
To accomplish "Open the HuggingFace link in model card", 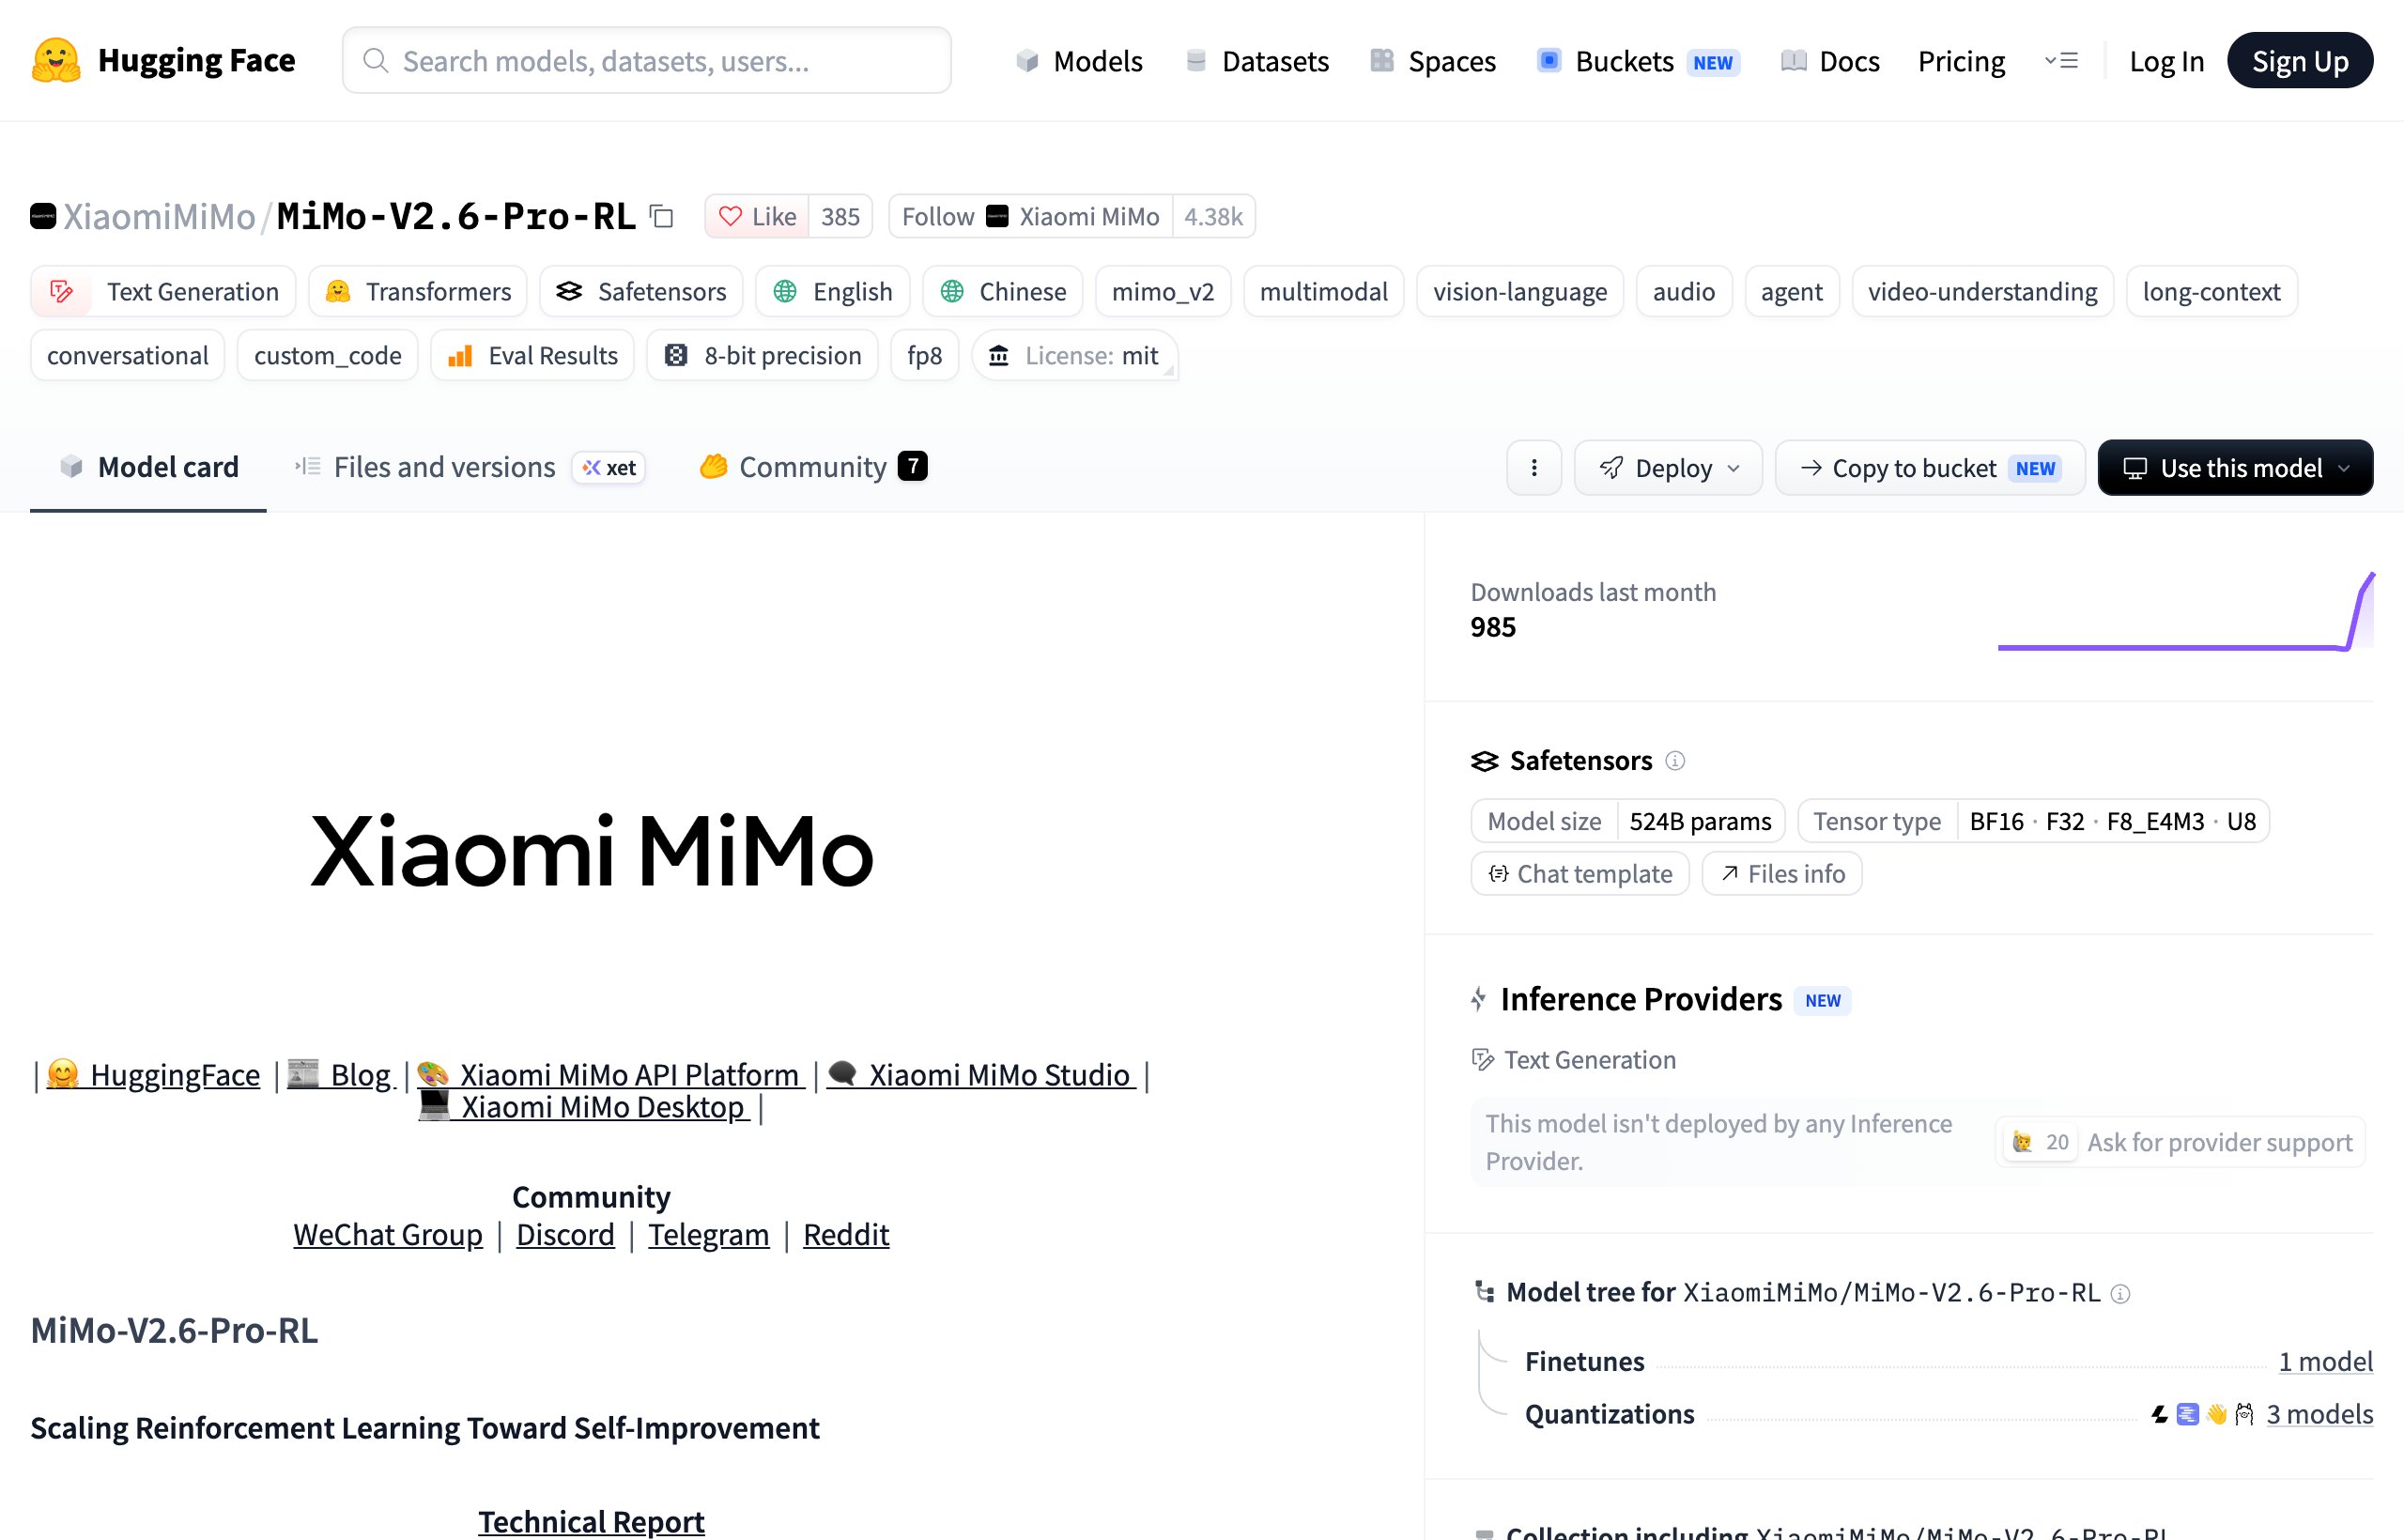I will point(153,1075).
